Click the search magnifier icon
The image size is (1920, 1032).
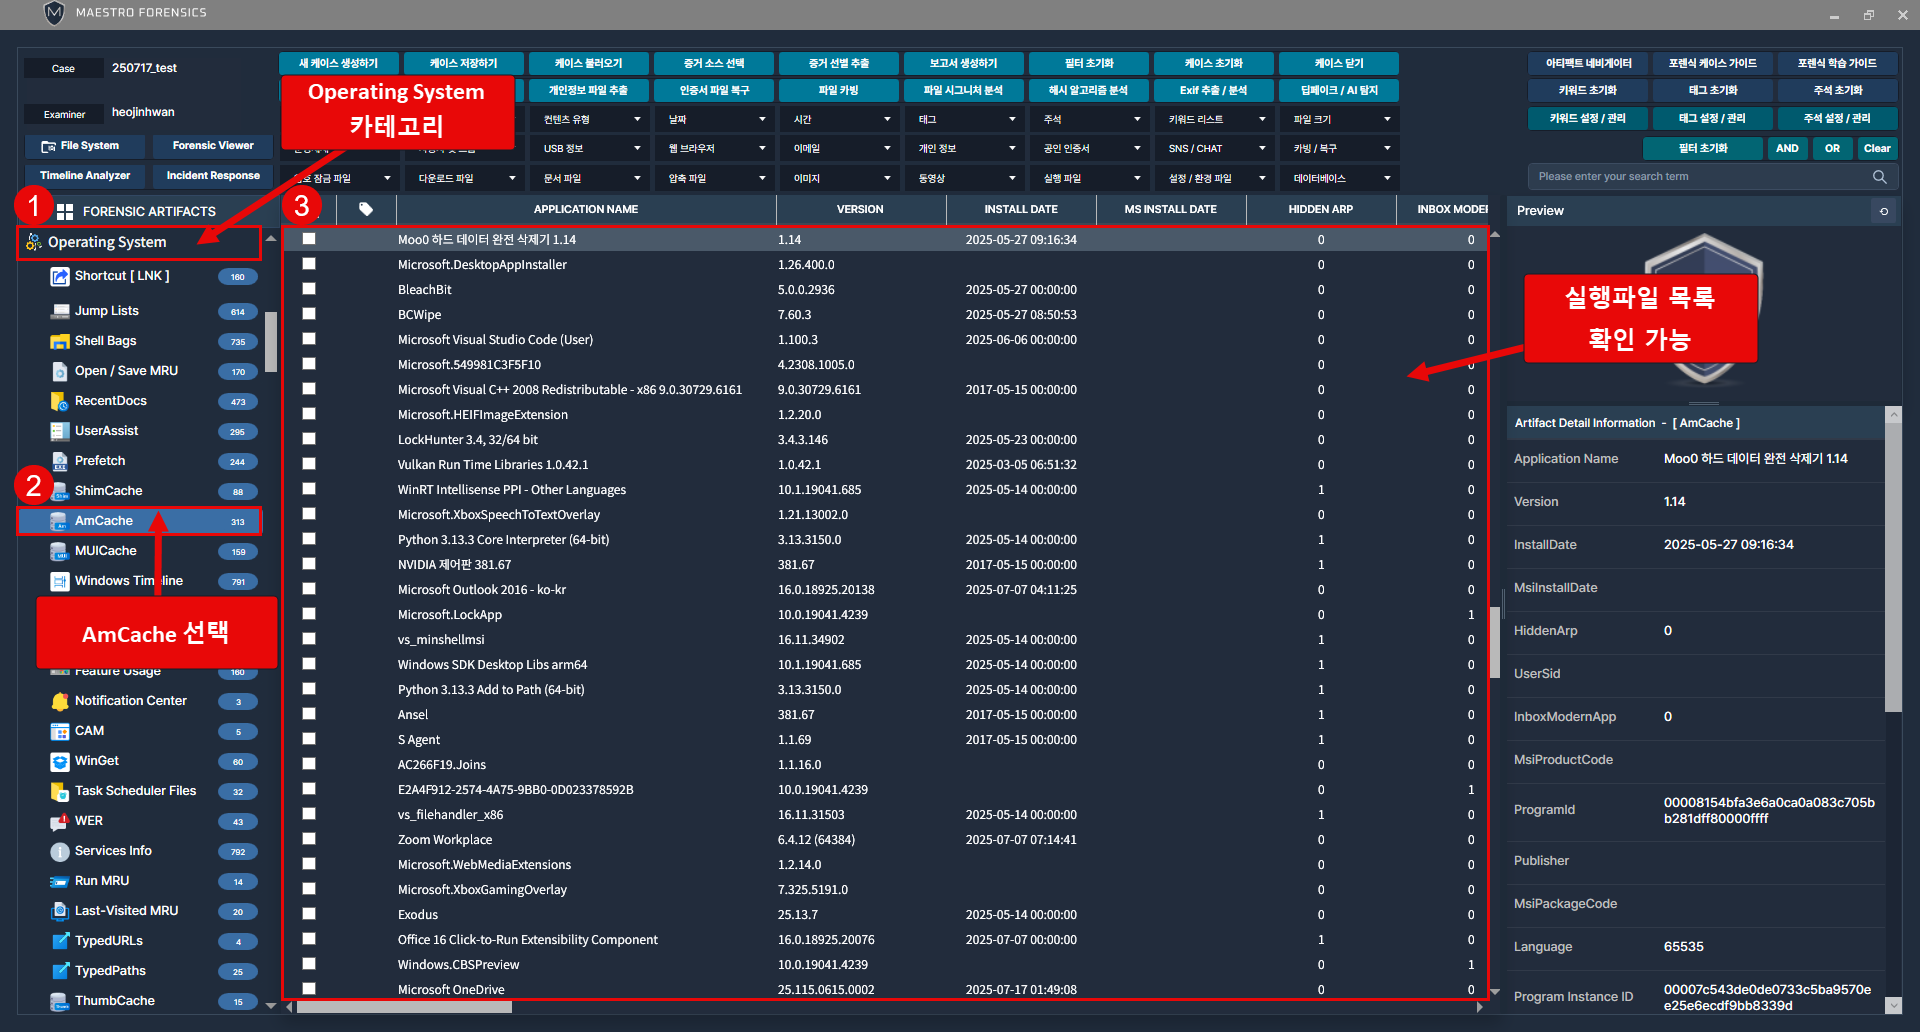tap(1879, 177)
